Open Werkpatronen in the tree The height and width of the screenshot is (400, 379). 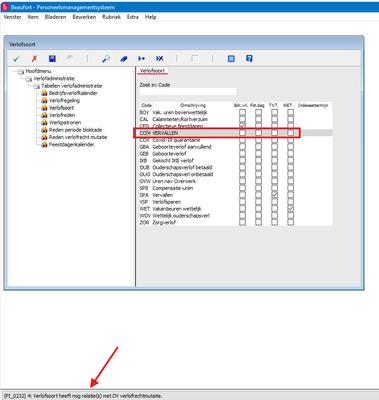click(65, 122)
